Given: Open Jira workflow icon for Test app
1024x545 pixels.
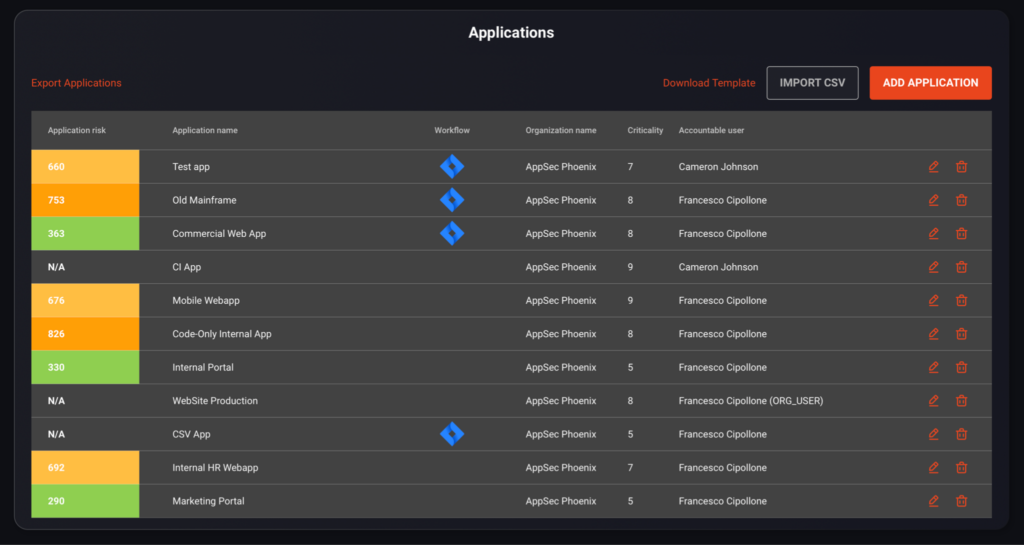Looking at the screenshot, I should click(452, 166).
